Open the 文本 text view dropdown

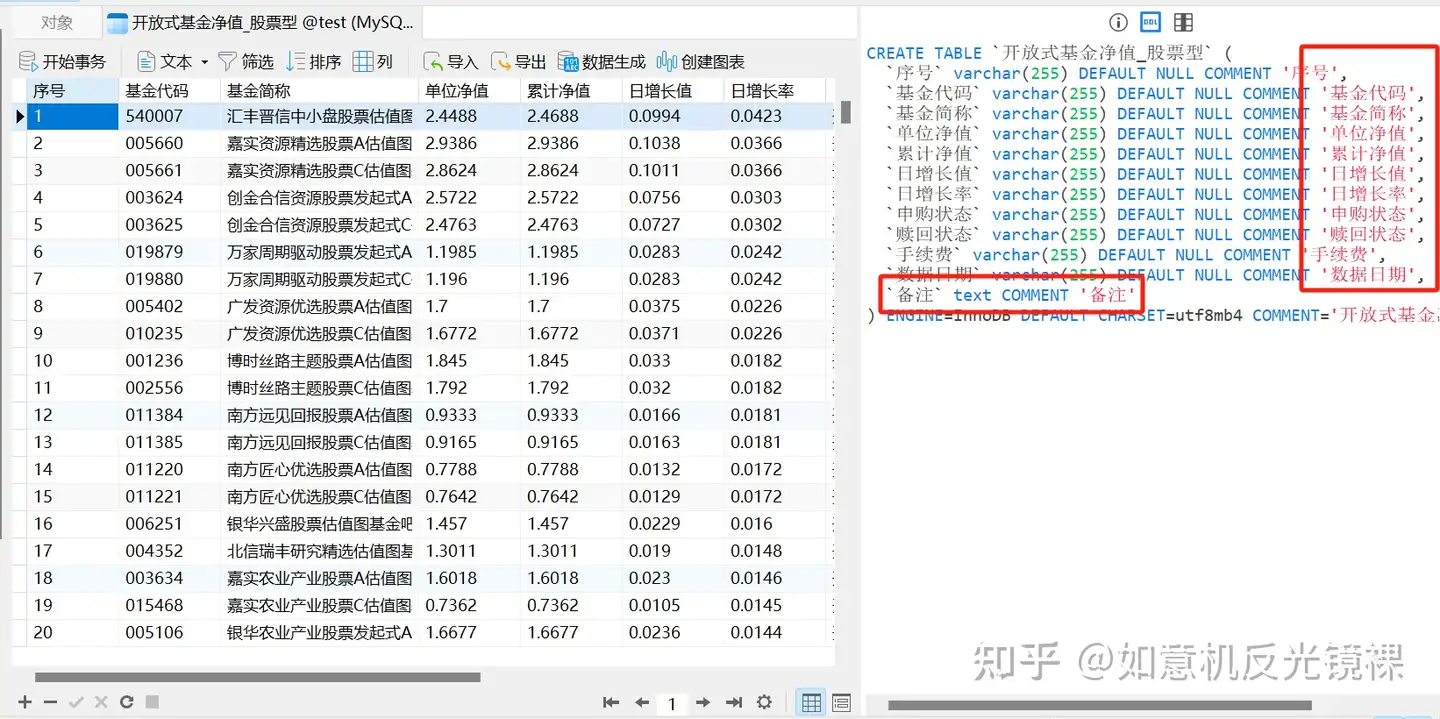[x=173, y=62]
